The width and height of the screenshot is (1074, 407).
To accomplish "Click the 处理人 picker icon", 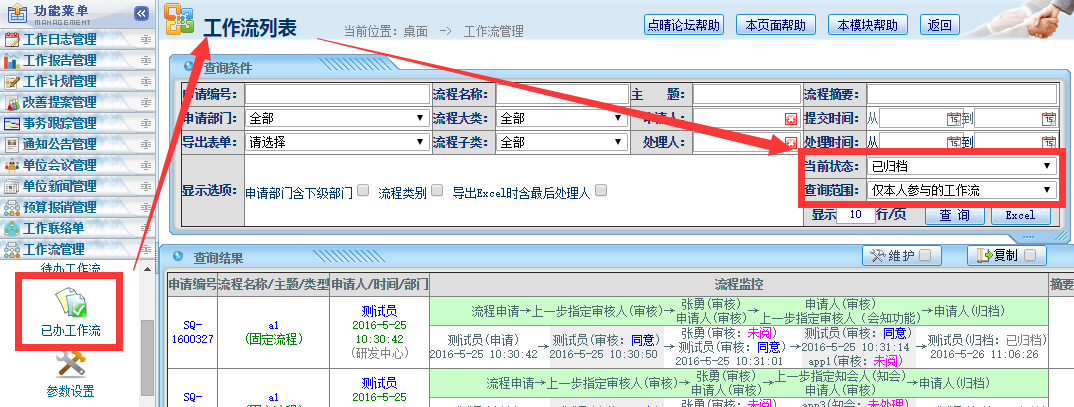I will click(790, 143).
